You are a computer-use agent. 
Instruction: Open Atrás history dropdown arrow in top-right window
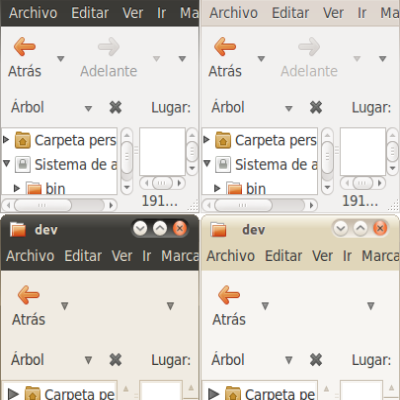(261, 59)
